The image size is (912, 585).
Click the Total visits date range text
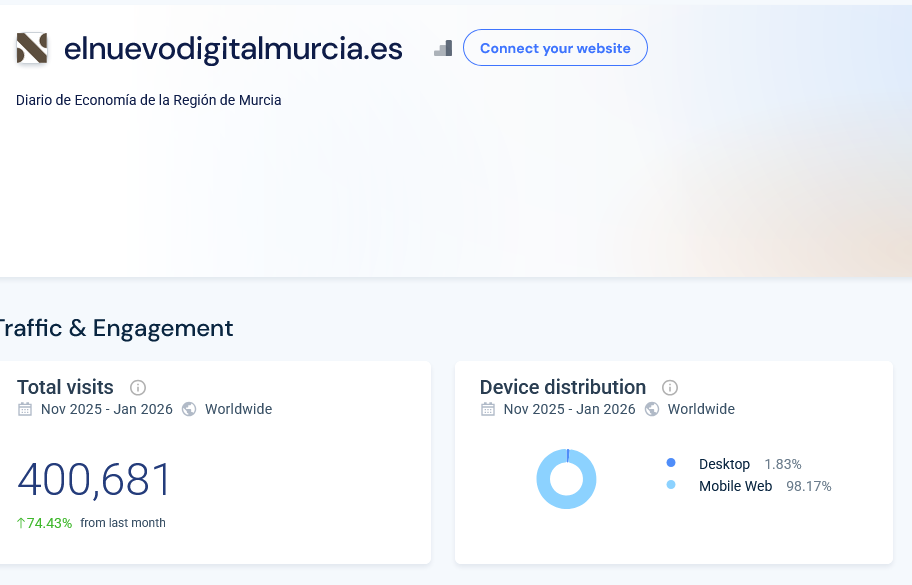[x=107, y=409]
